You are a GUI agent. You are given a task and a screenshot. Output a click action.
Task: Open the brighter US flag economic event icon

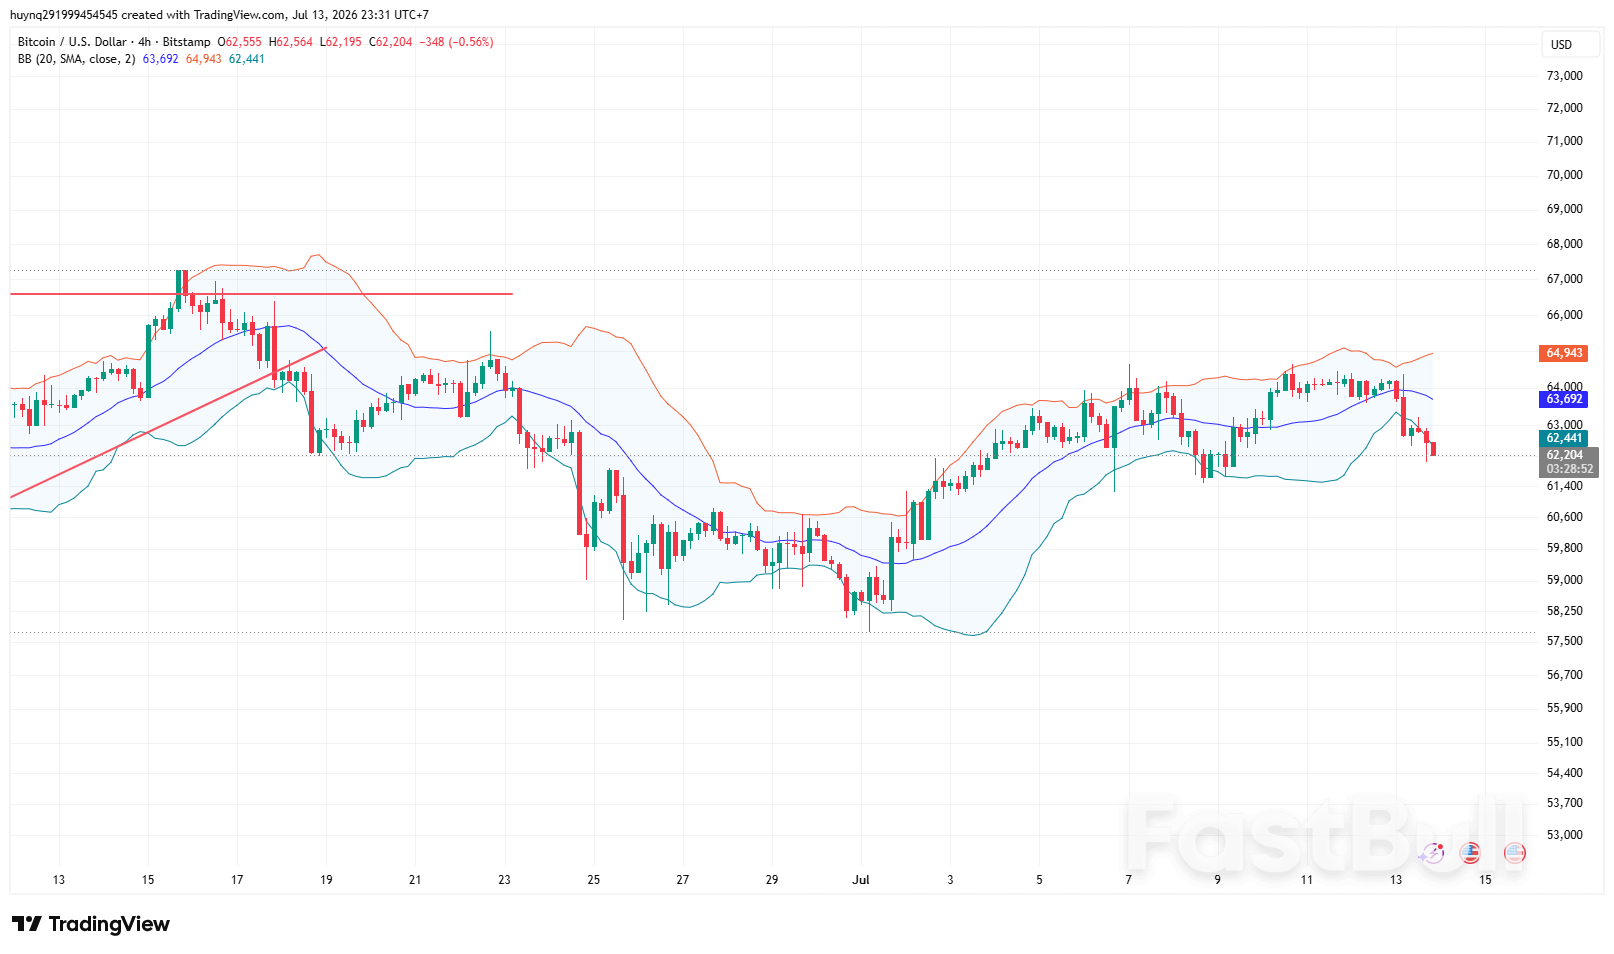[1469, 853]
